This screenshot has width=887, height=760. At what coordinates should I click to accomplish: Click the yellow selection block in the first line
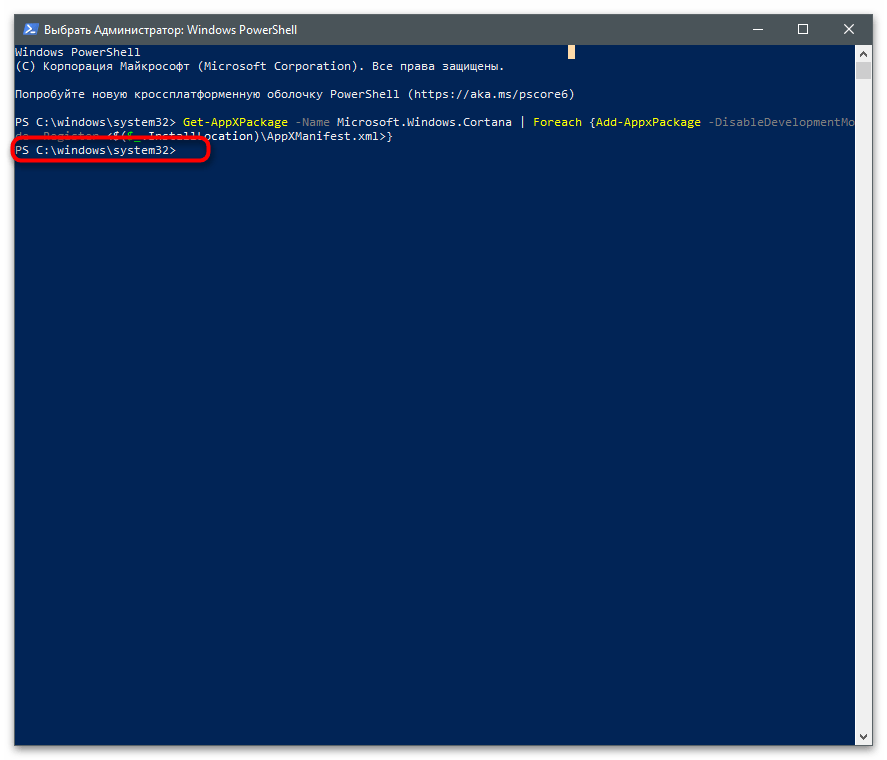point(572,52)
